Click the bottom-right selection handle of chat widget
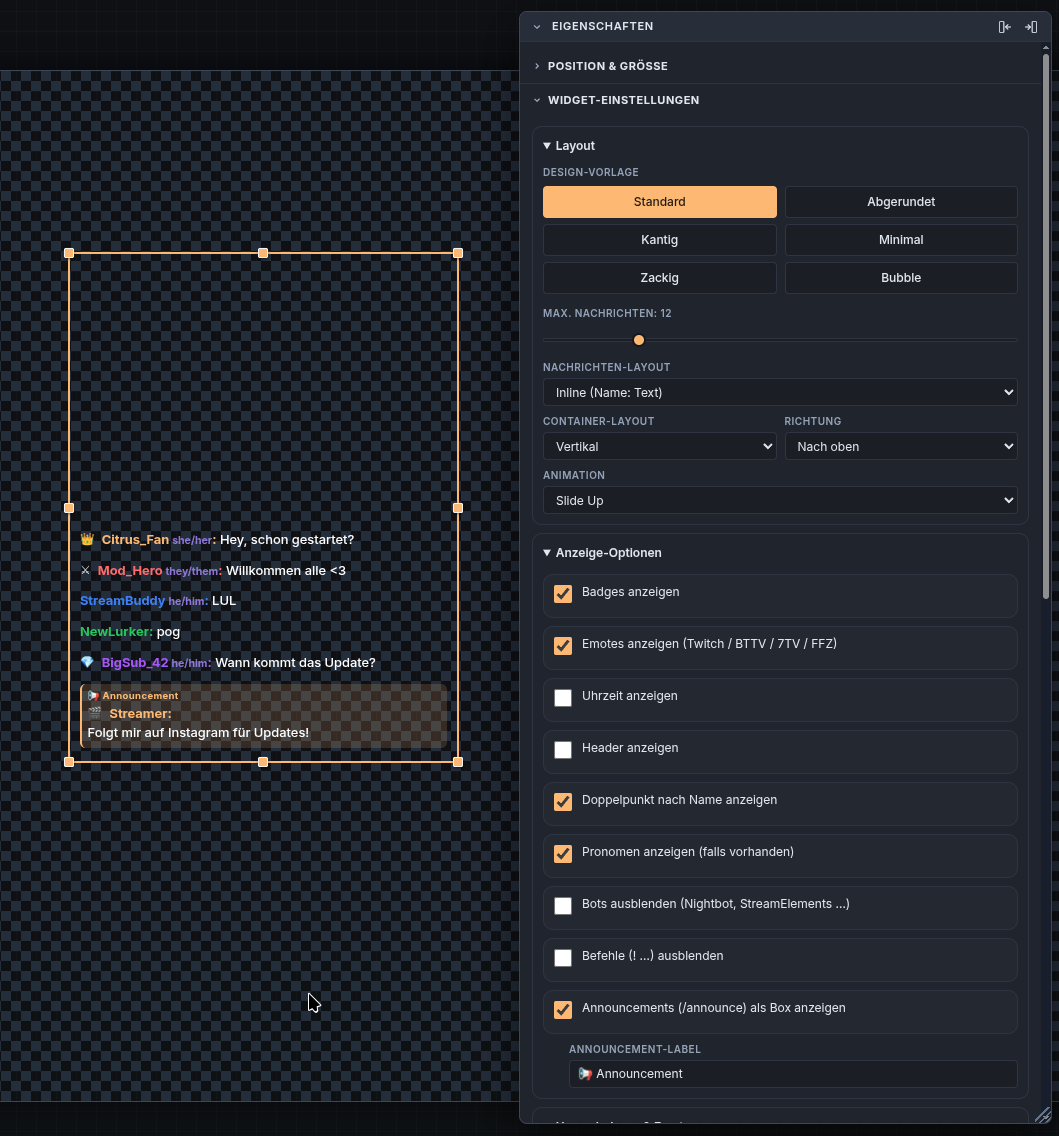The height and width of the screenshot is (1136, 1059). coord(458,761)
